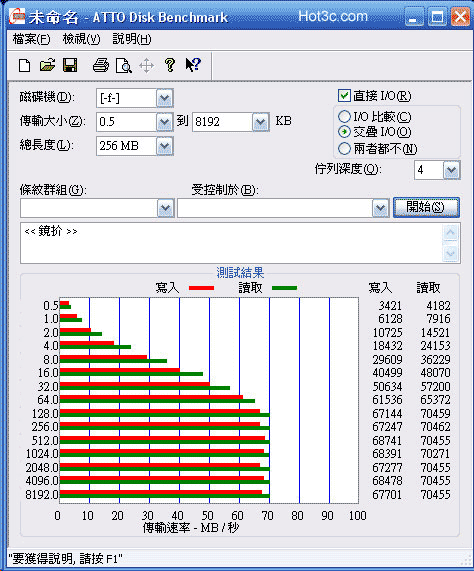Click the green 讀取 legend swatch
474x571 pixels.
tap(284, 288)
